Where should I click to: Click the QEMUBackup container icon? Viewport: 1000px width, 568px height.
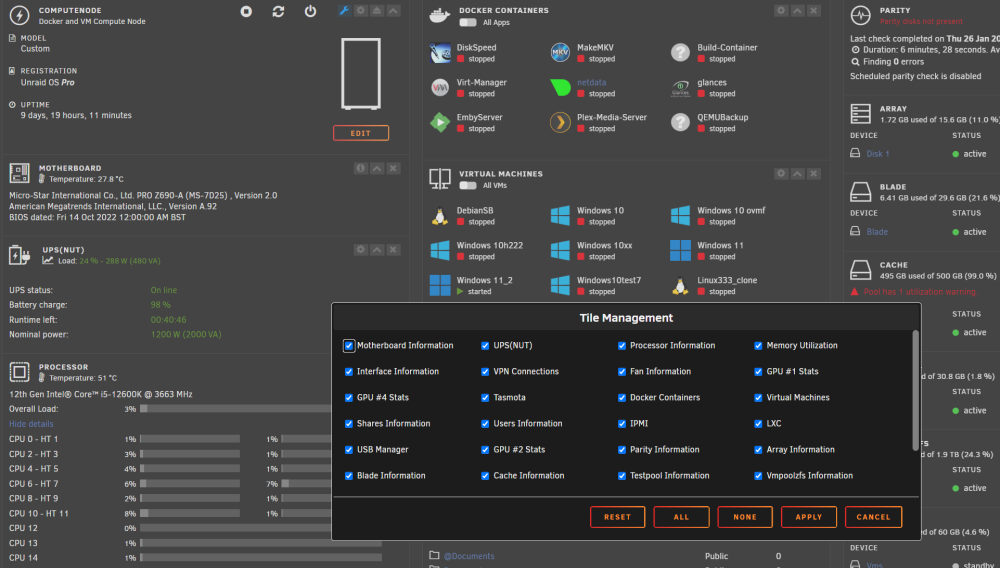click(x=680, y=122)
